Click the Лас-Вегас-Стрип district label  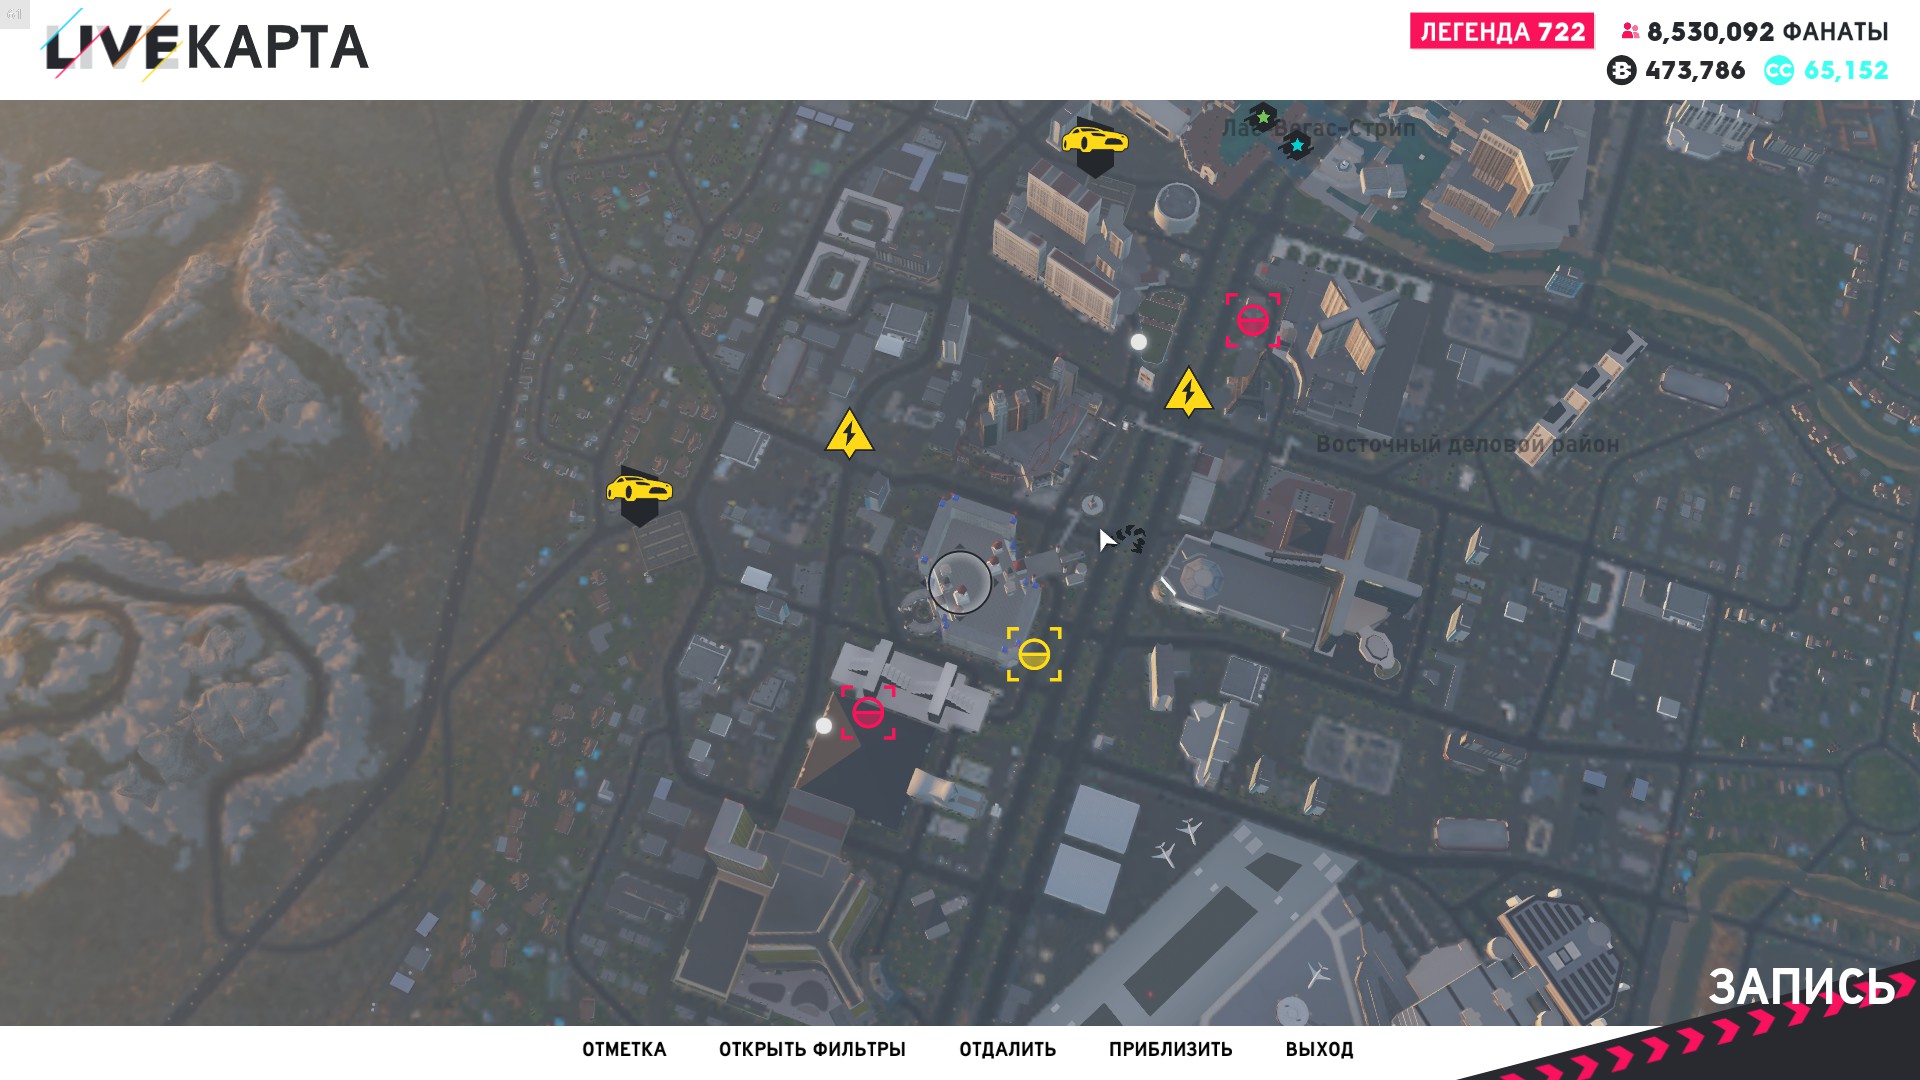(x=1319, y=128)
